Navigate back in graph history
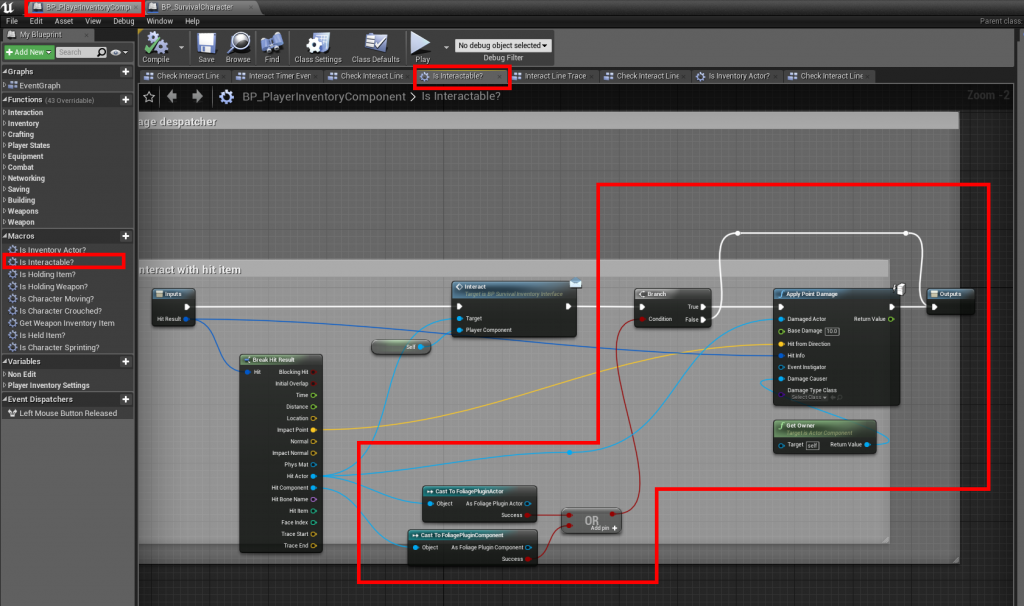Image resolution: width=1024 pixels, height=606 pixels. click(172, 97)
